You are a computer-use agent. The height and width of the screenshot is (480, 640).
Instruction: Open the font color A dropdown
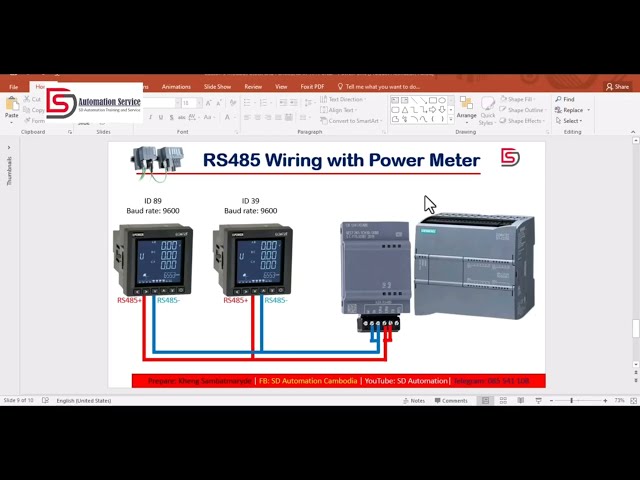click(x=229, y=118)
